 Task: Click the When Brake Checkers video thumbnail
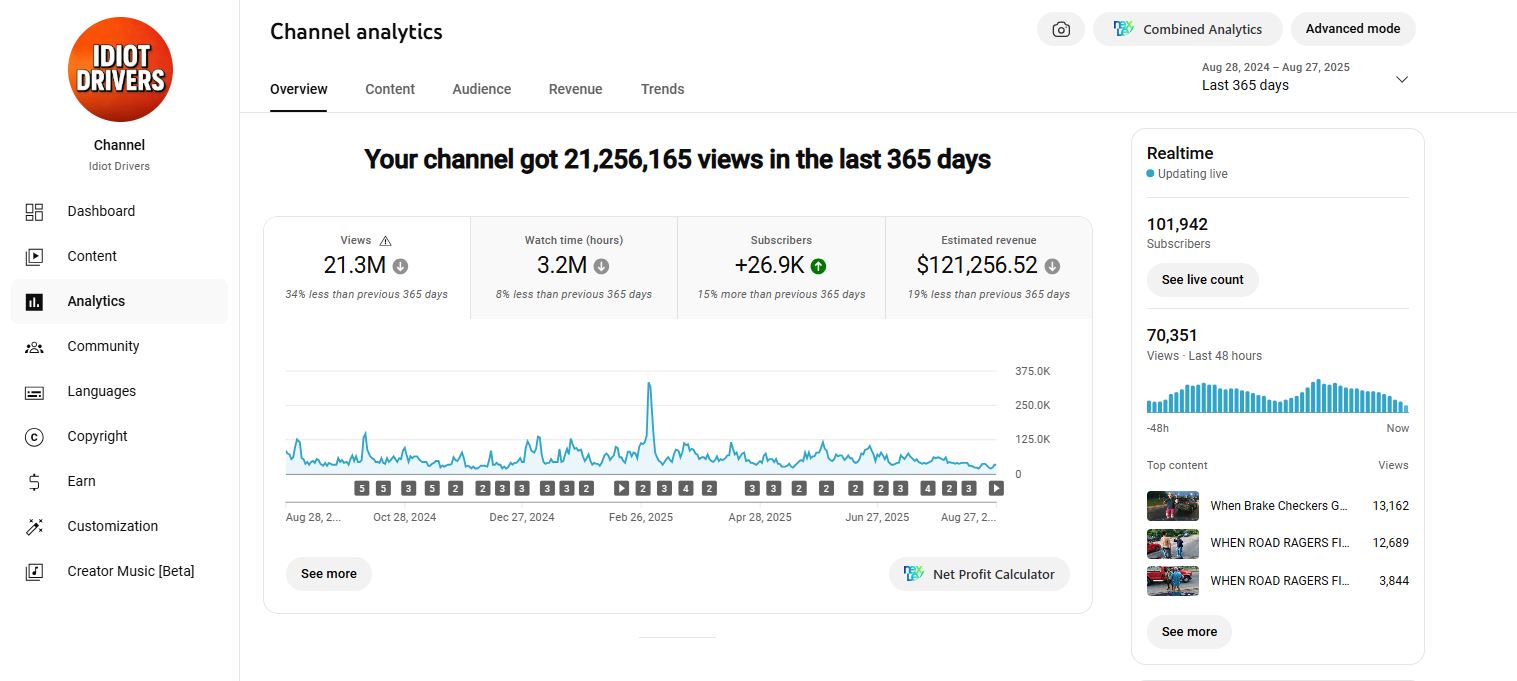(x=1172, y=506)
